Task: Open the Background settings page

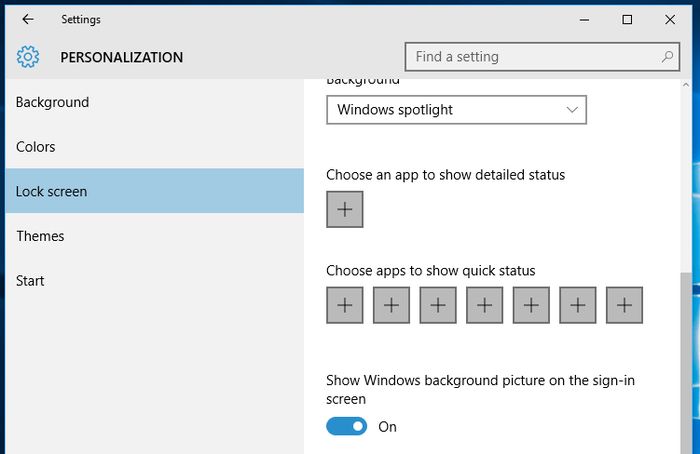Action: click(52, 102)
